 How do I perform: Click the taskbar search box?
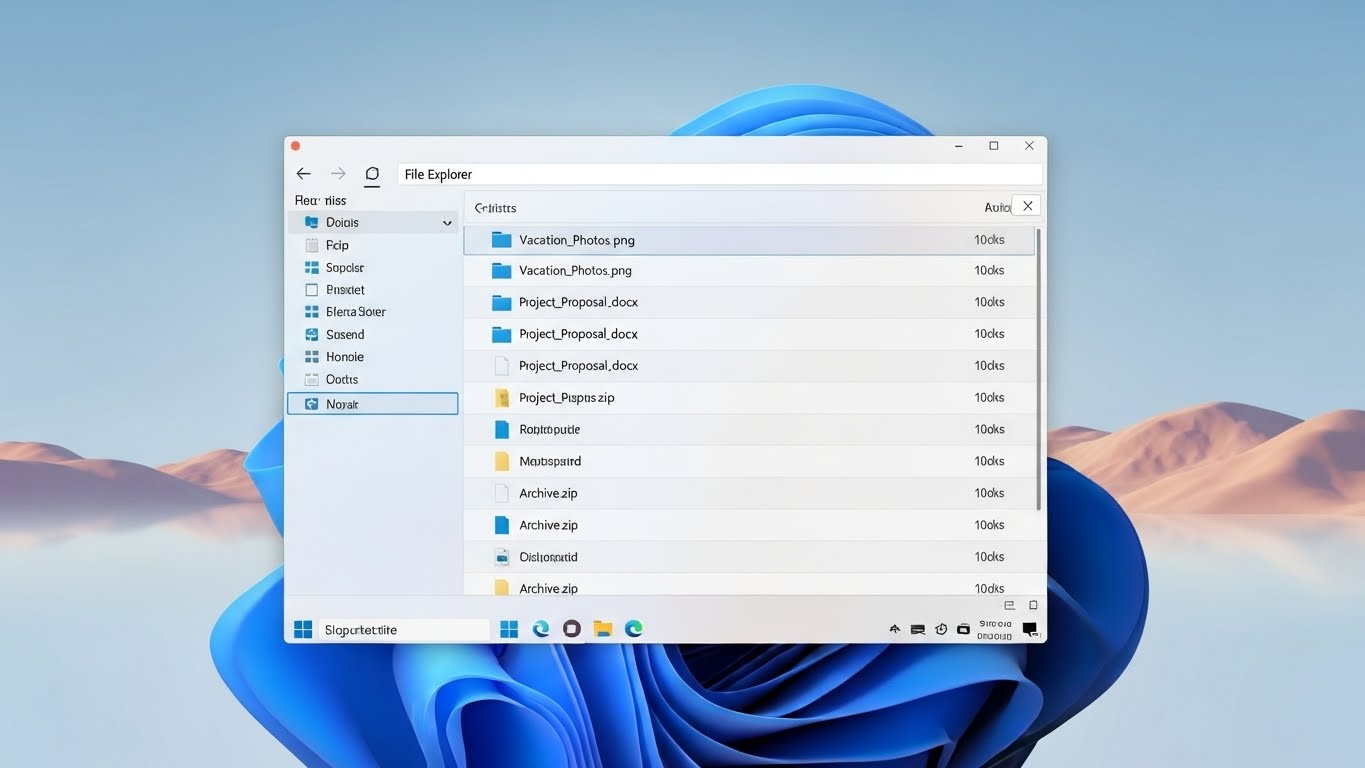pos(404,630)
